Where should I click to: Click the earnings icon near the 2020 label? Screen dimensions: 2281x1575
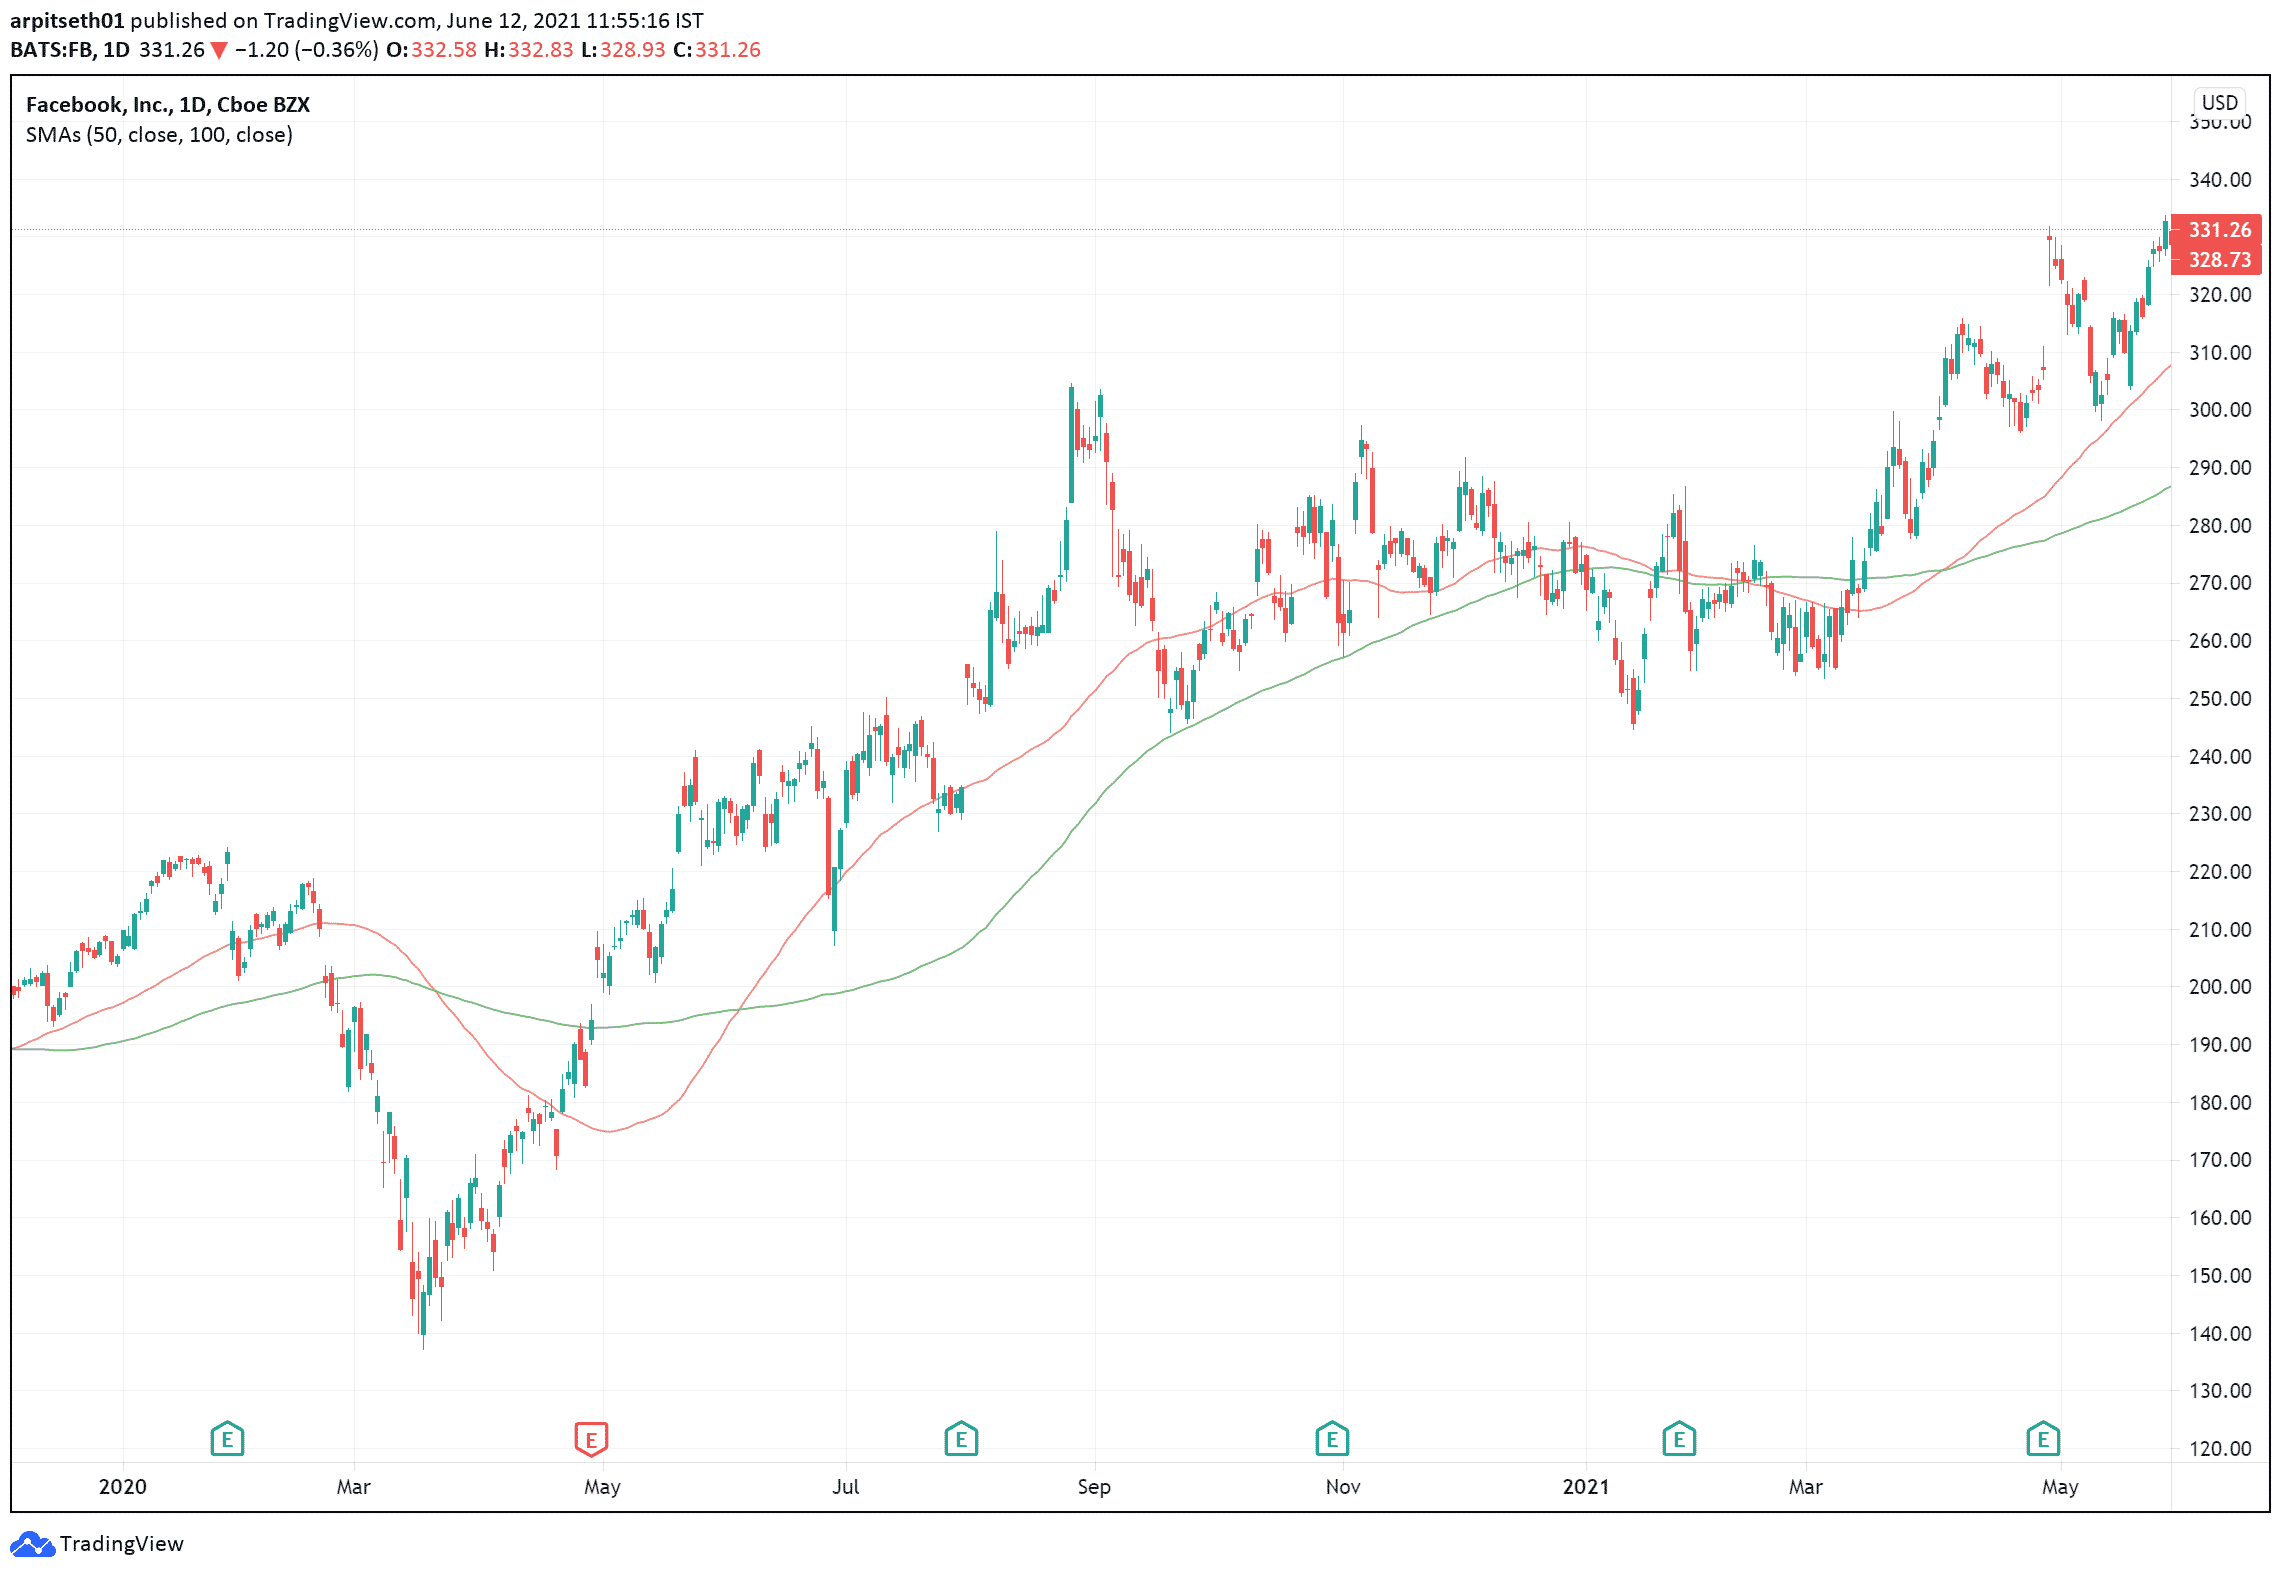[x=228, y=1438]
